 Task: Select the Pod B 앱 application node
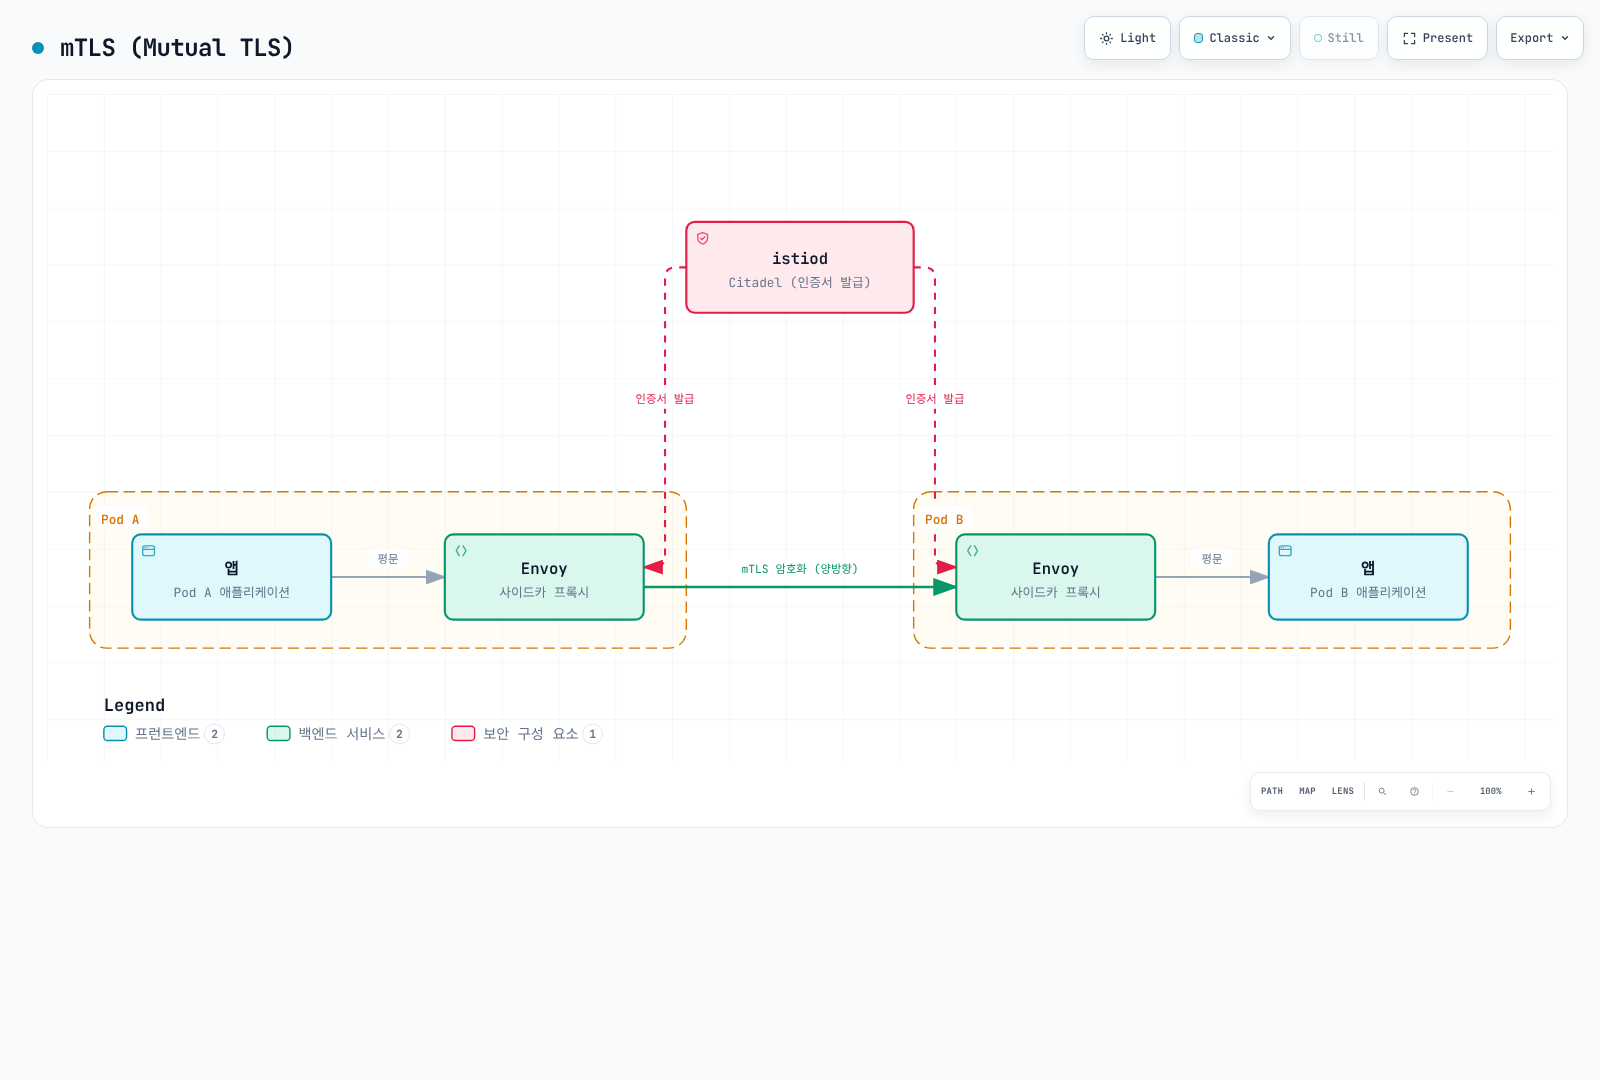coord(1368,577)
